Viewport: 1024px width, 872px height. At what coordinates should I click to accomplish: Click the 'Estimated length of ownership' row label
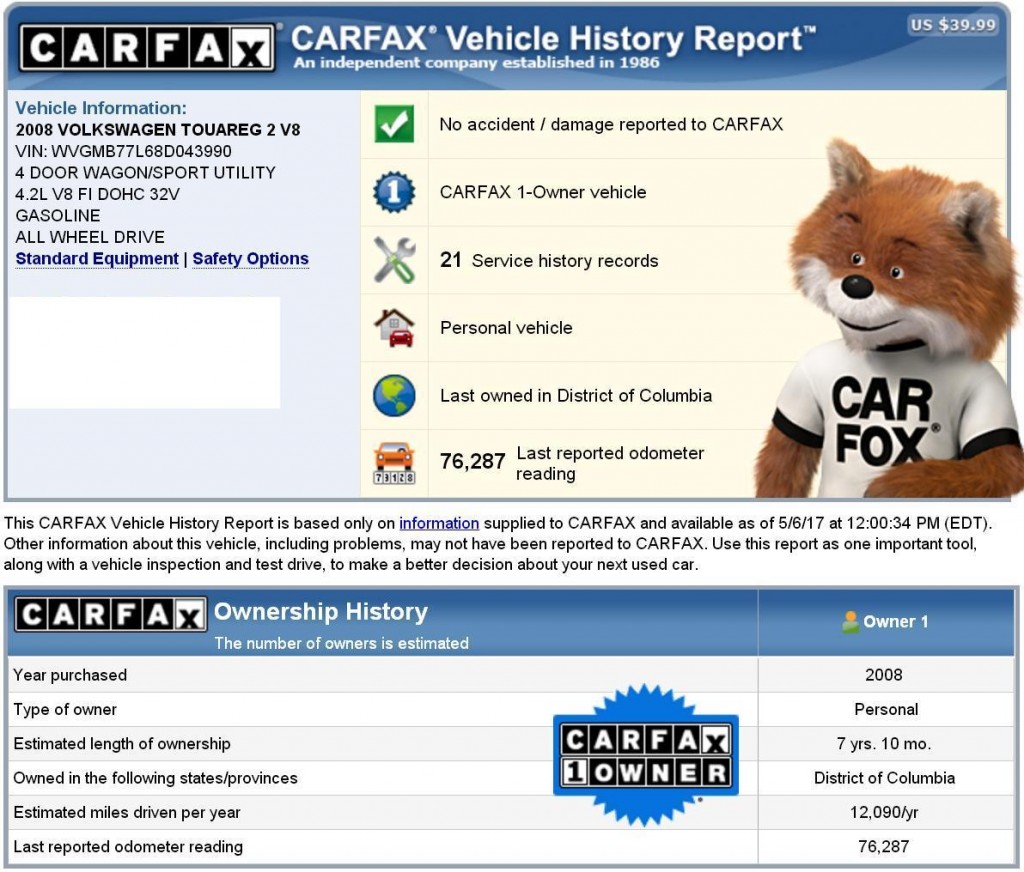121,743
